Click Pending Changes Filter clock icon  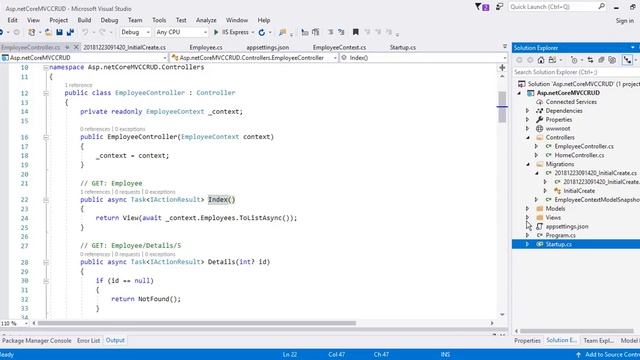pos(574,60)
